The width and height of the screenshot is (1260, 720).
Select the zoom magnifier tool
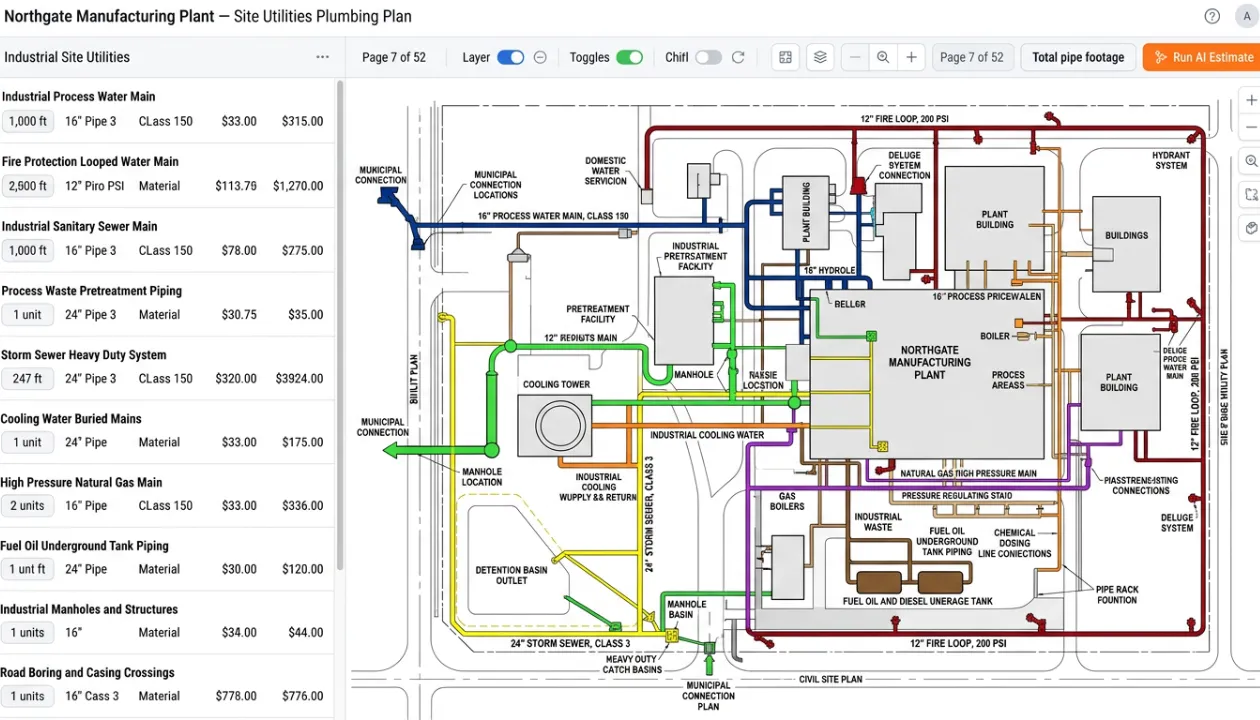(883, 57)
